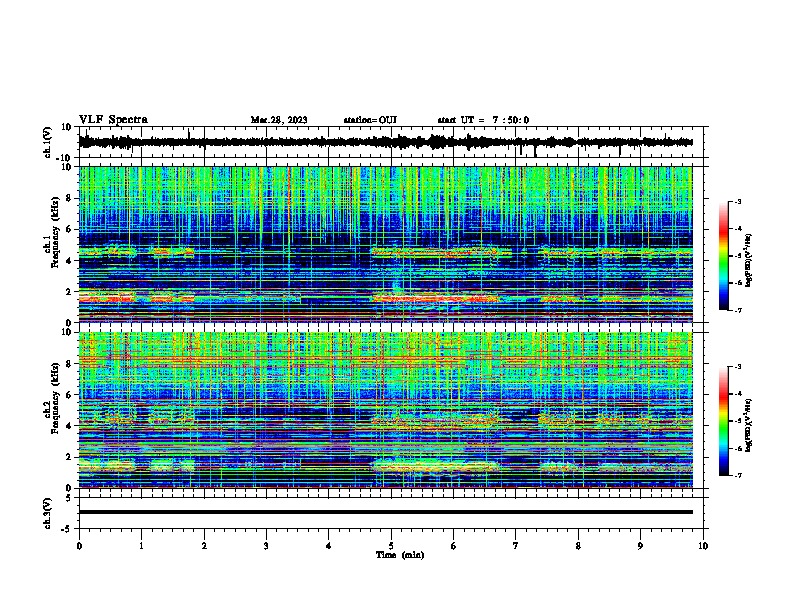Click the time axis tick label "7"
Screen dimensions: 792x612
[x=516, y=546]
